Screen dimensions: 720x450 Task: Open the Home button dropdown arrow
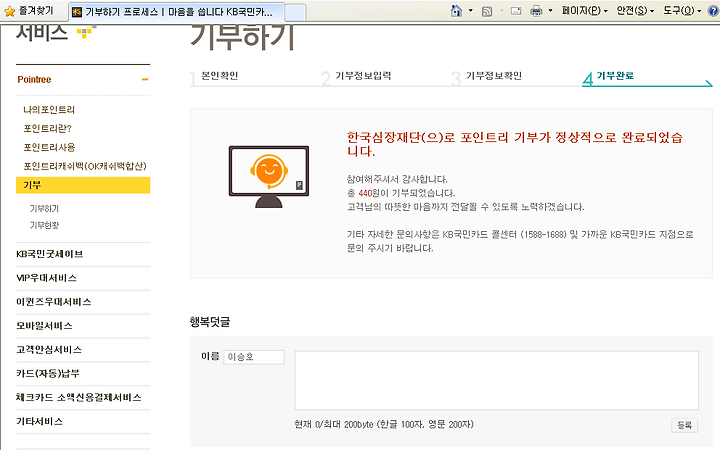[471, 11]
